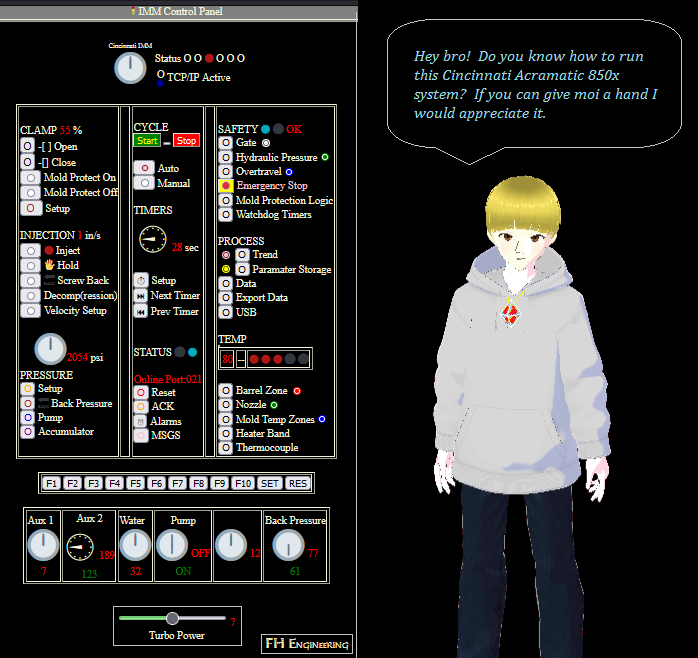Click the purple Accumulator icon
This screenshot has width=698, height=658.
tap(28, 431)
